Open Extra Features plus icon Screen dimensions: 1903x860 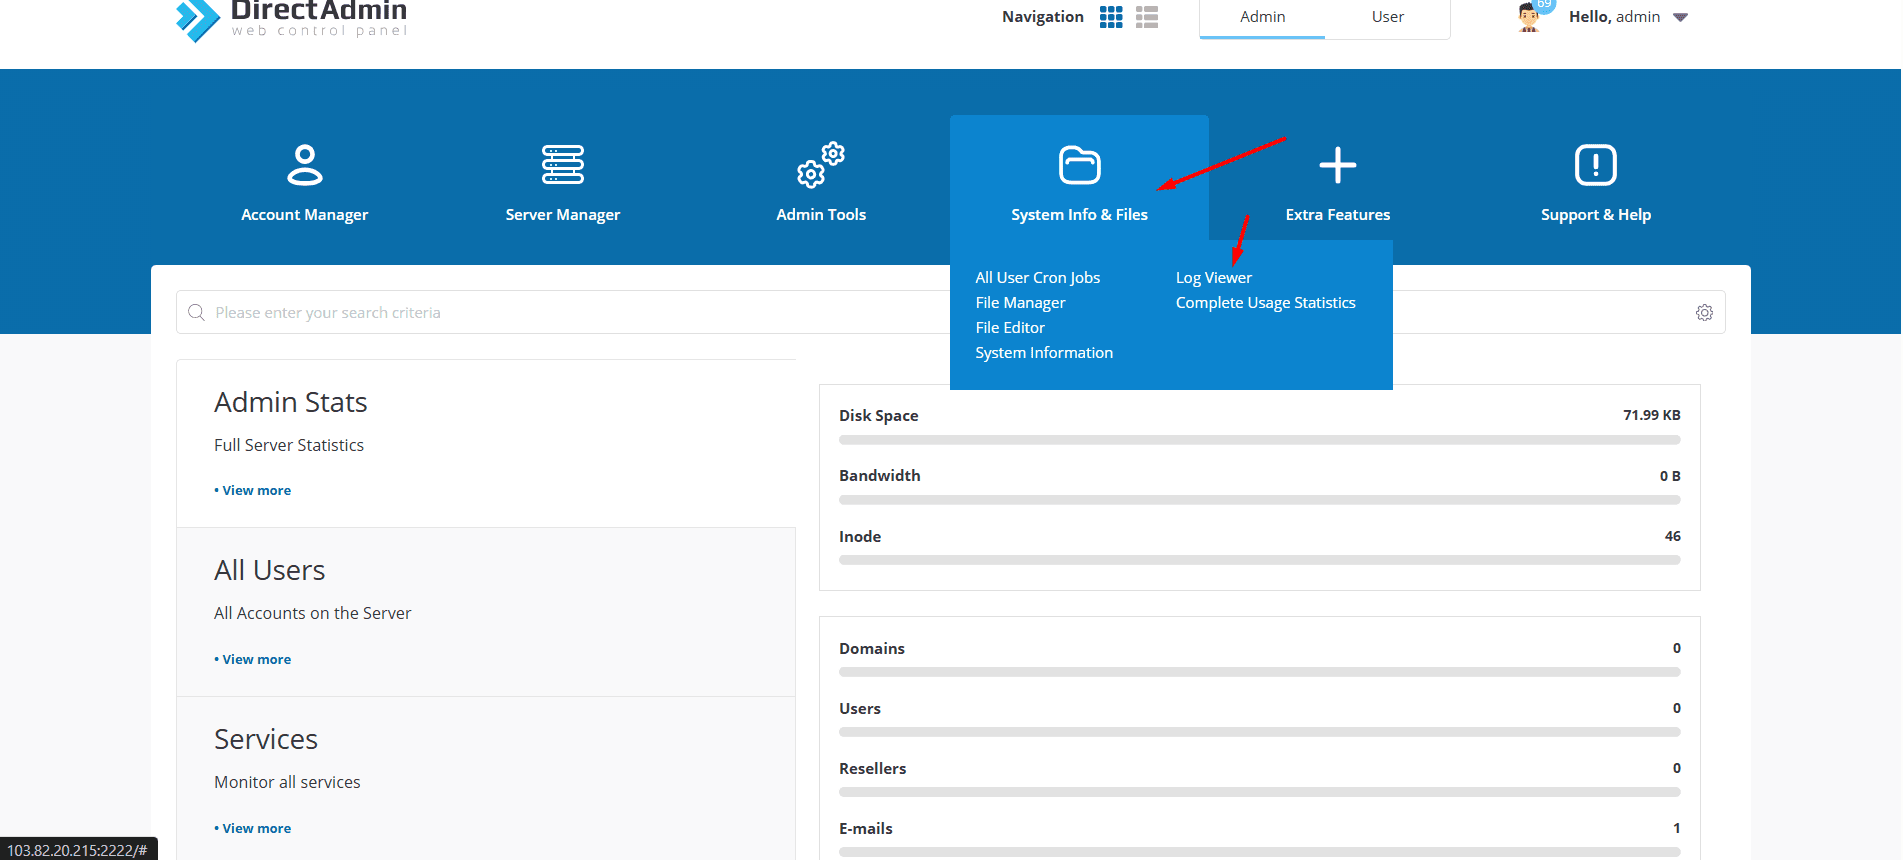[x=1337, y=165]
